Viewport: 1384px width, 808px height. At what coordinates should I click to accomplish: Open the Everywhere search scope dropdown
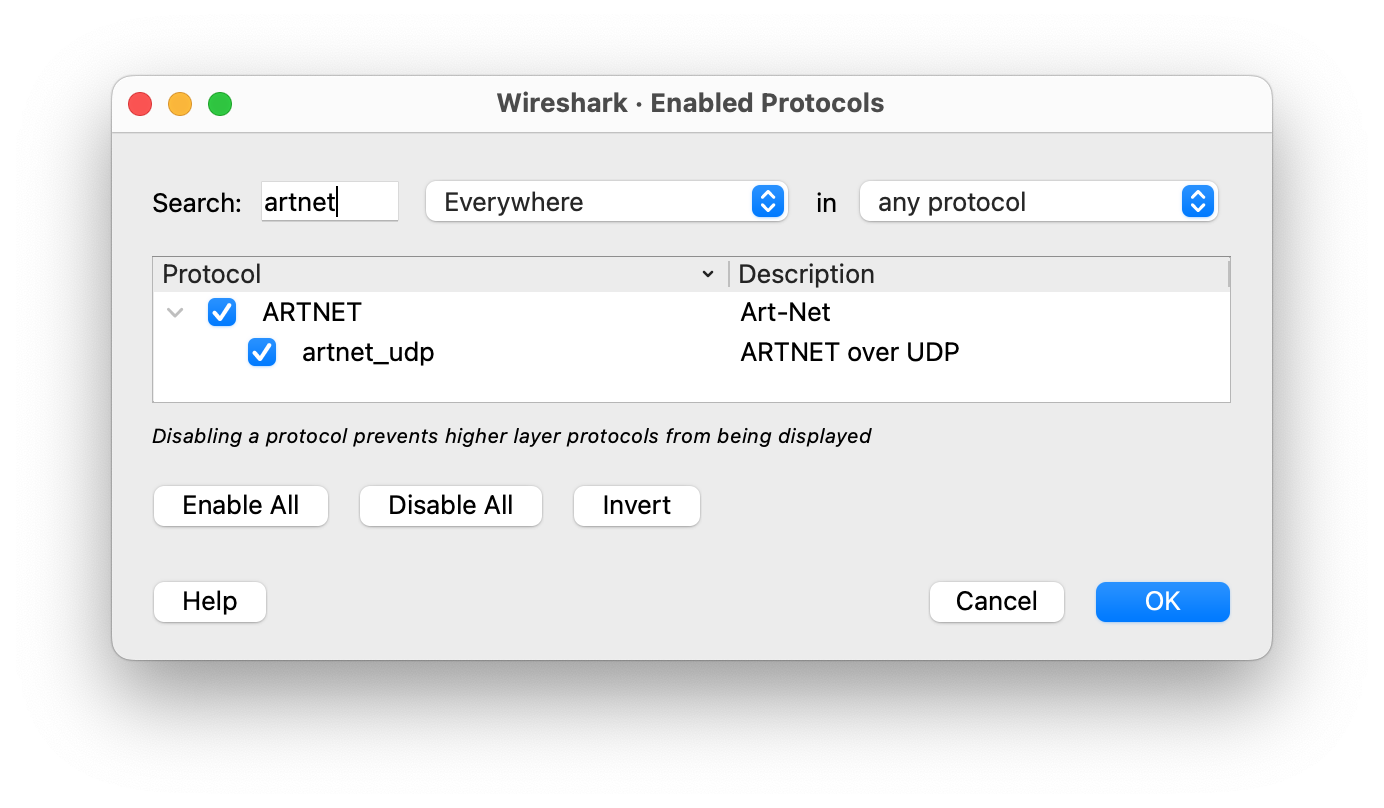point(606,201)
